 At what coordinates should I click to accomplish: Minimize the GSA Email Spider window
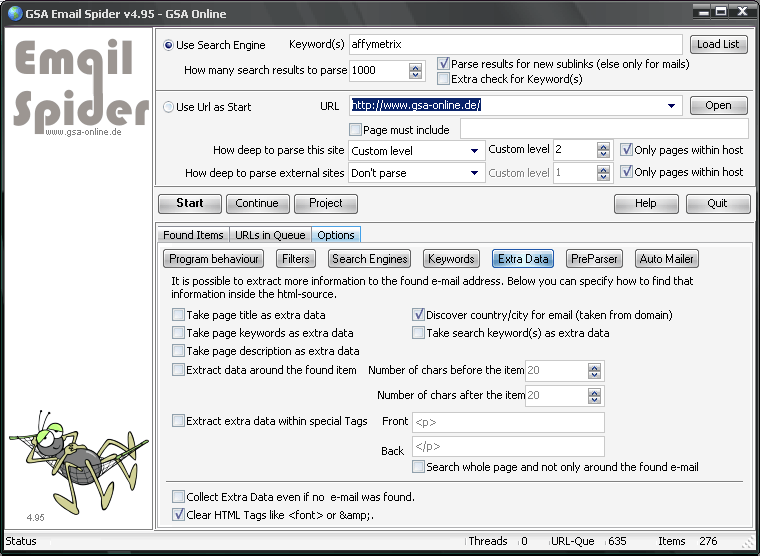tap(704, 12)
